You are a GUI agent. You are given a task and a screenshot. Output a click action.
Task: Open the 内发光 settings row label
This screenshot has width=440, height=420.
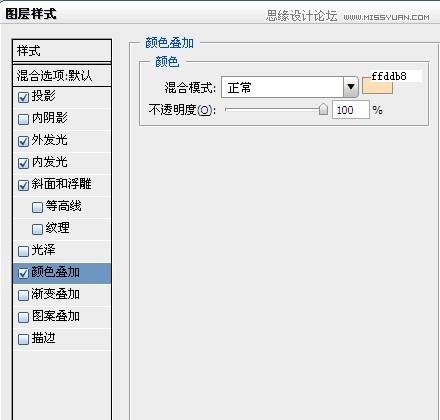pos(50,162)
